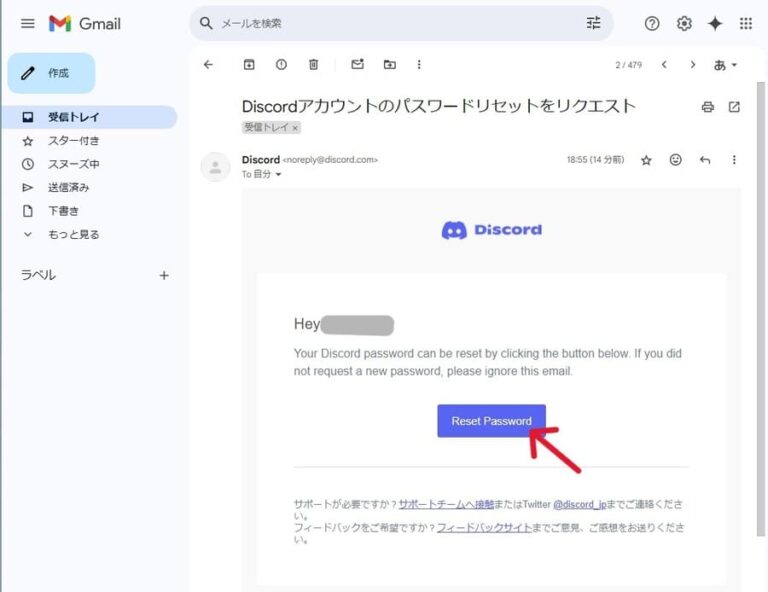Screen dimensions: 768x592
Task: Click the vertical scrollbar on the right
Action: coord(760,308)
